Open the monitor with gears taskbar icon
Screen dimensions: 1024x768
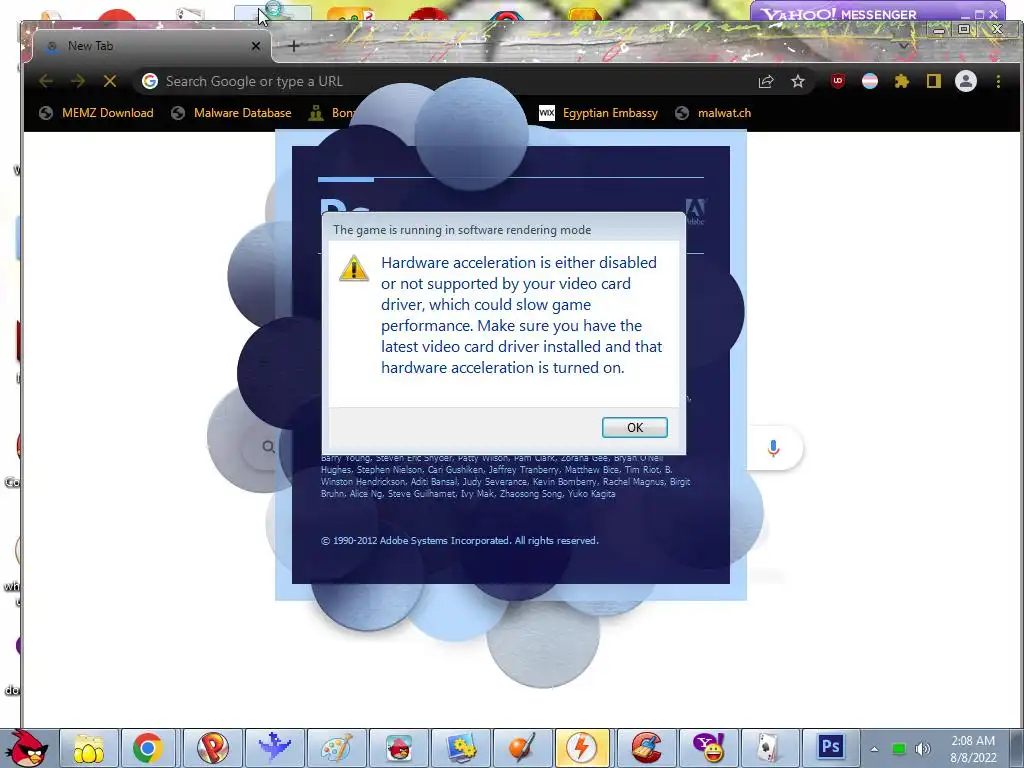461,748
